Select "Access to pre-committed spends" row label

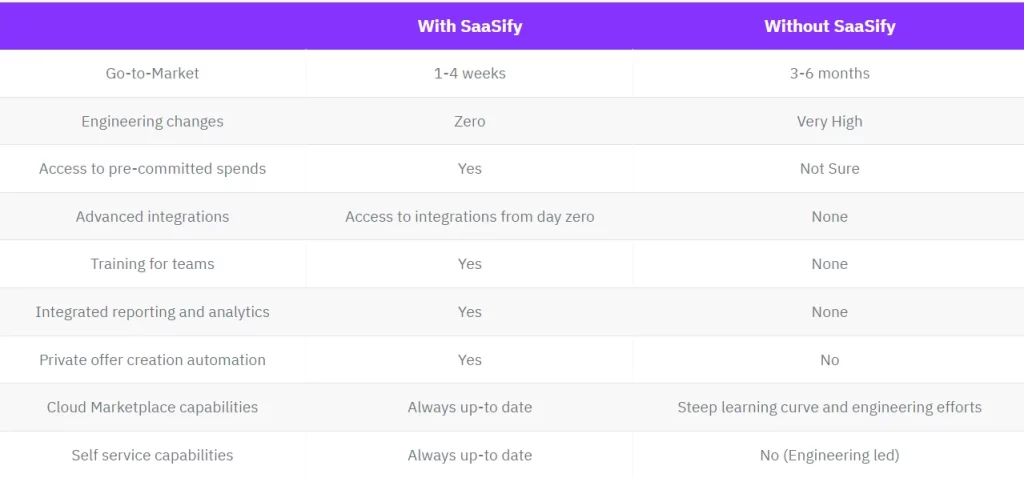click(x=153, y=169)
